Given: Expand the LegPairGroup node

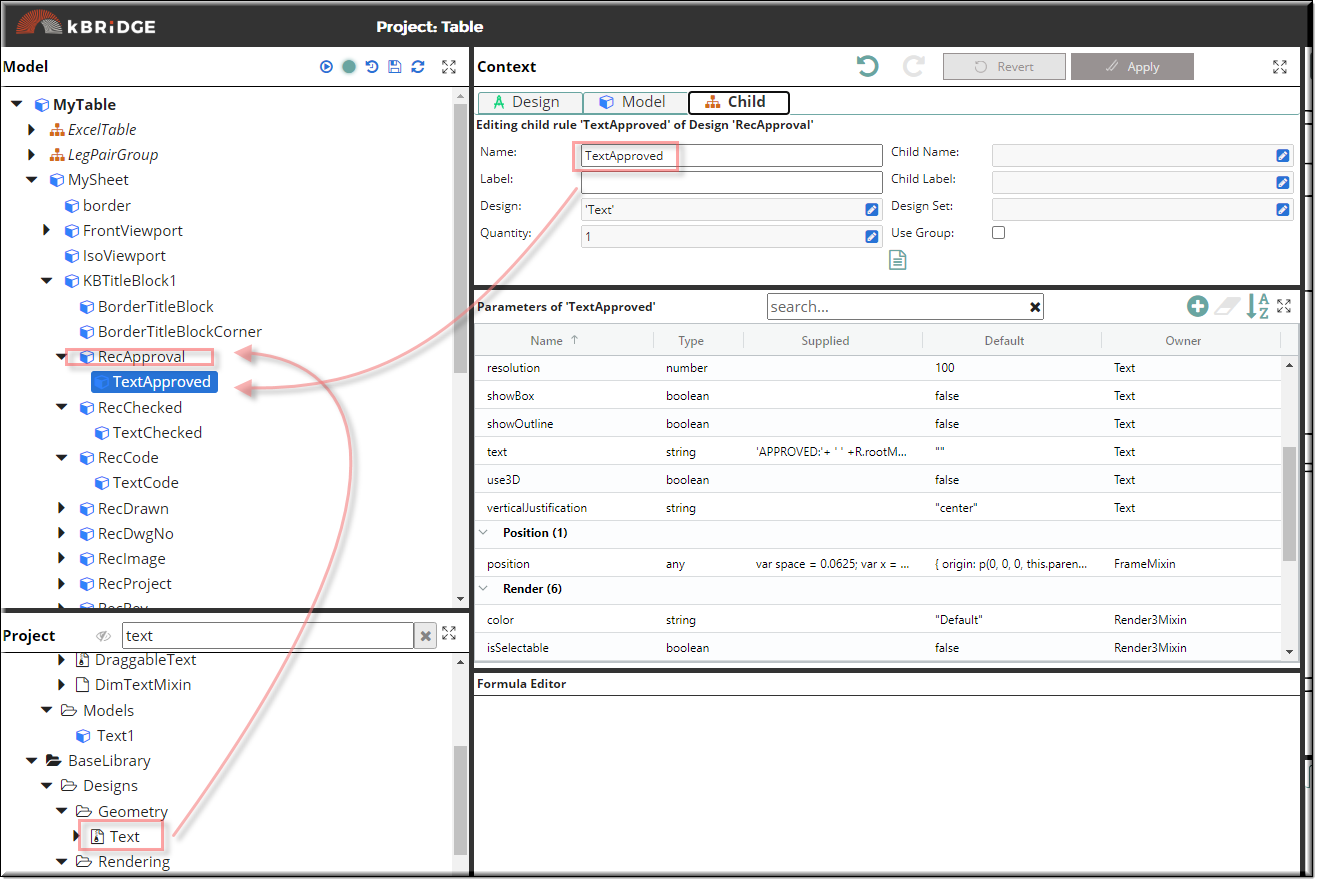Looking at the screenshot, I should coord(32,155).
